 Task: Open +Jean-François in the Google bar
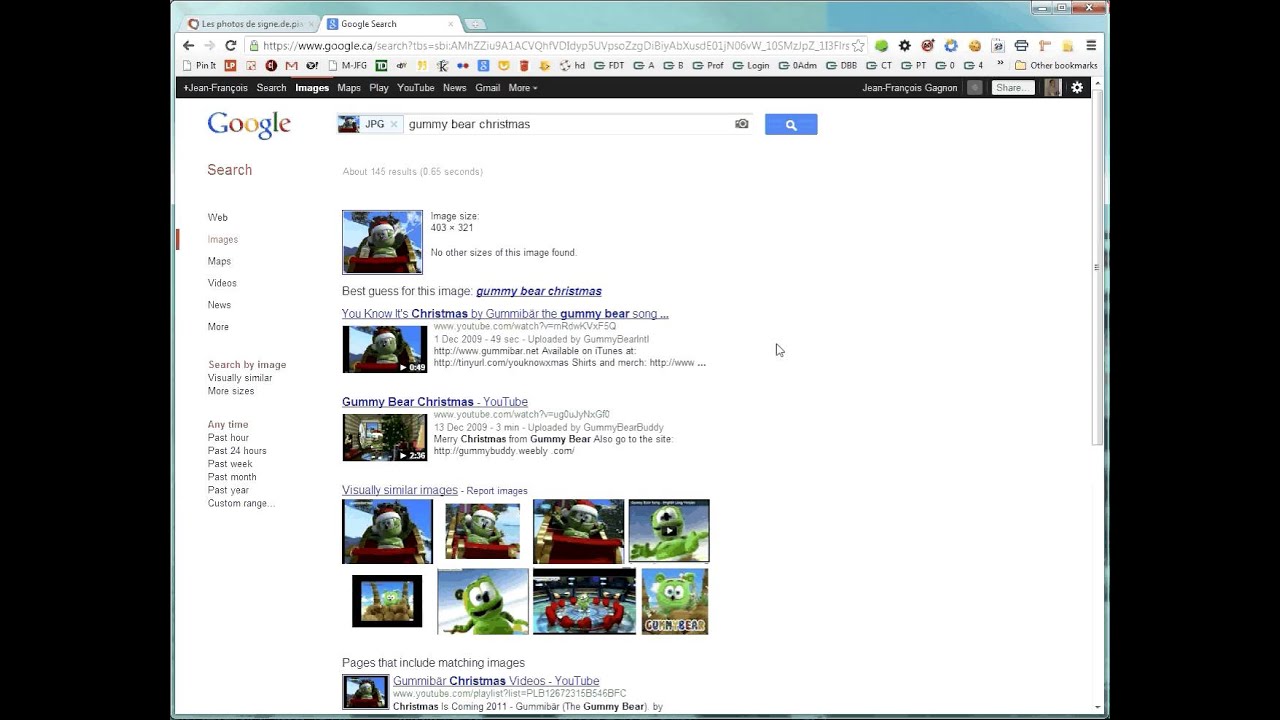coord(215,88)
